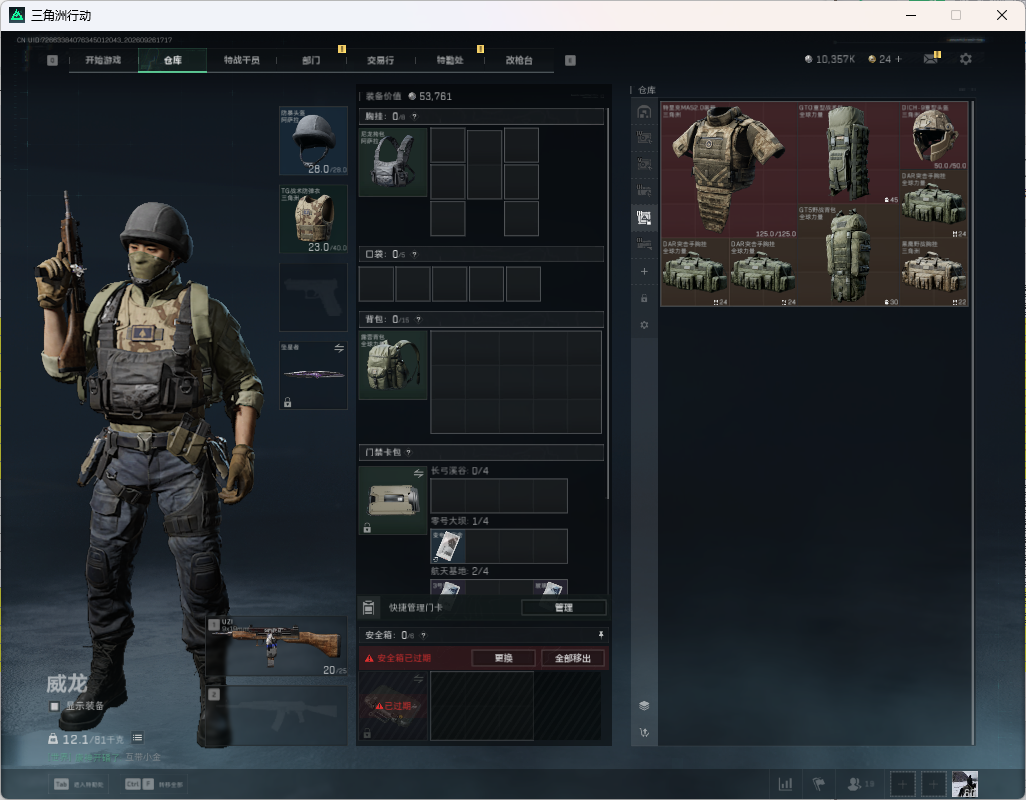Add a new warehouse container with plus
Viewport: 1026px width, 800px height.
tap(644, 271)
